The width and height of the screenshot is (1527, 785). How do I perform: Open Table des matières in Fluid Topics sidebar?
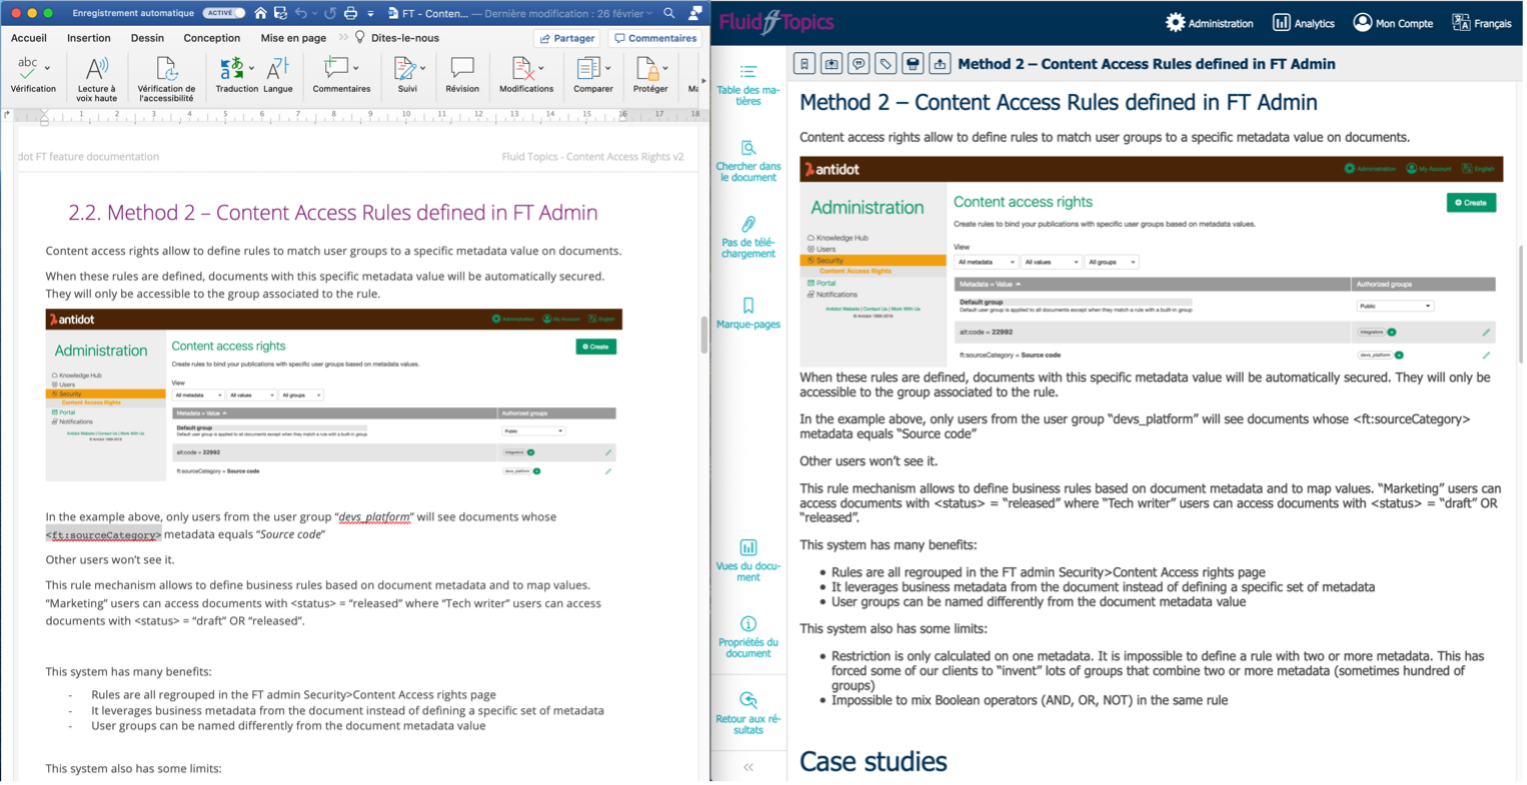coord(748,85)
